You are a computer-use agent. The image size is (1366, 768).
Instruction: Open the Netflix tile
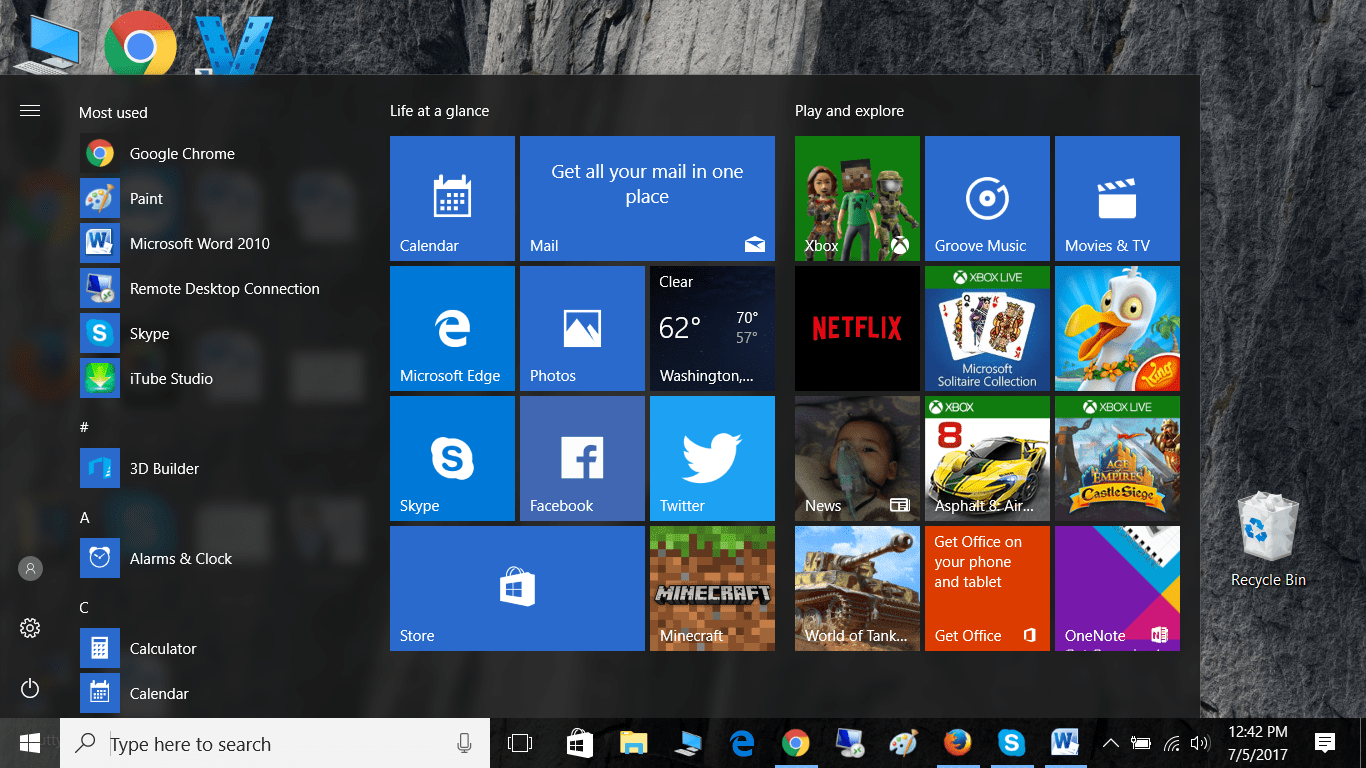coord(857,329)
